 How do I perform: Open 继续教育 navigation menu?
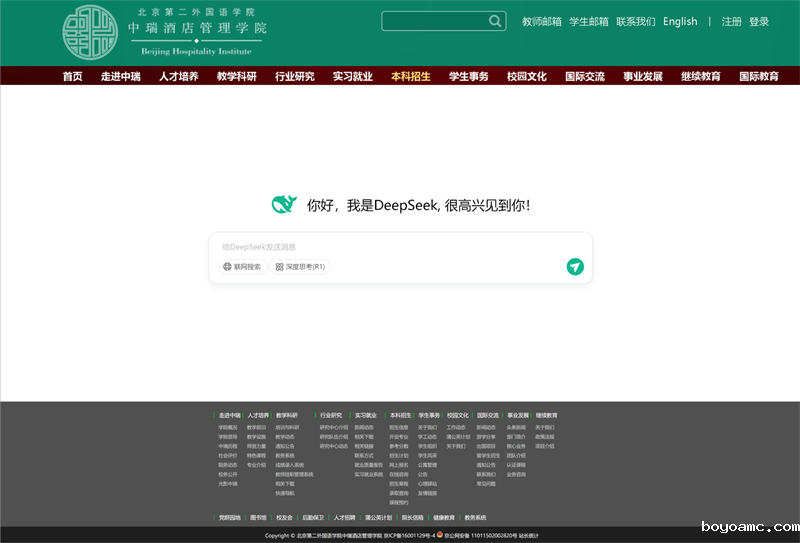tap(701, 76)
